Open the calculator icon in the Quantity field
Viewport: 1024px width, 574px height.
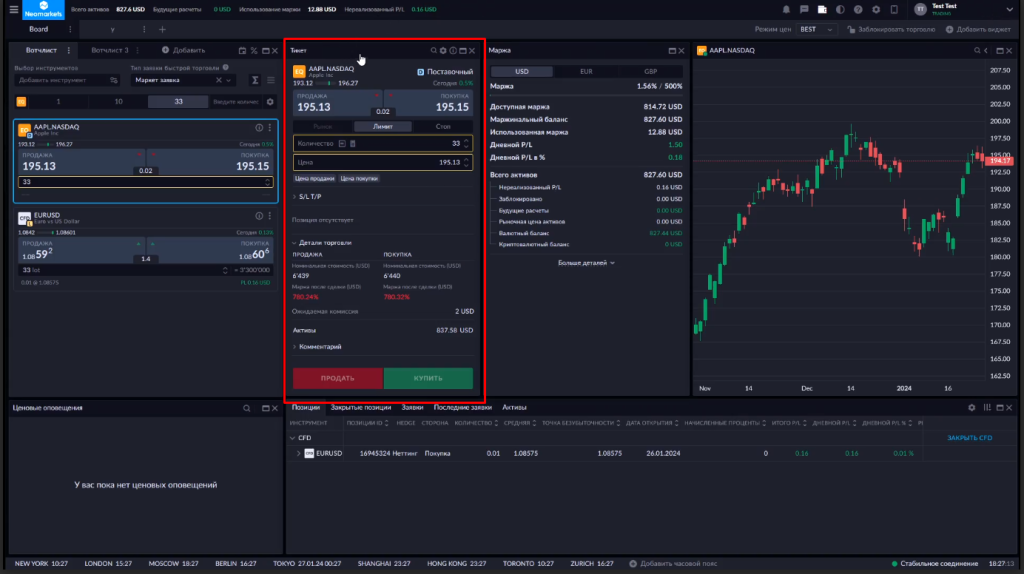353,144
